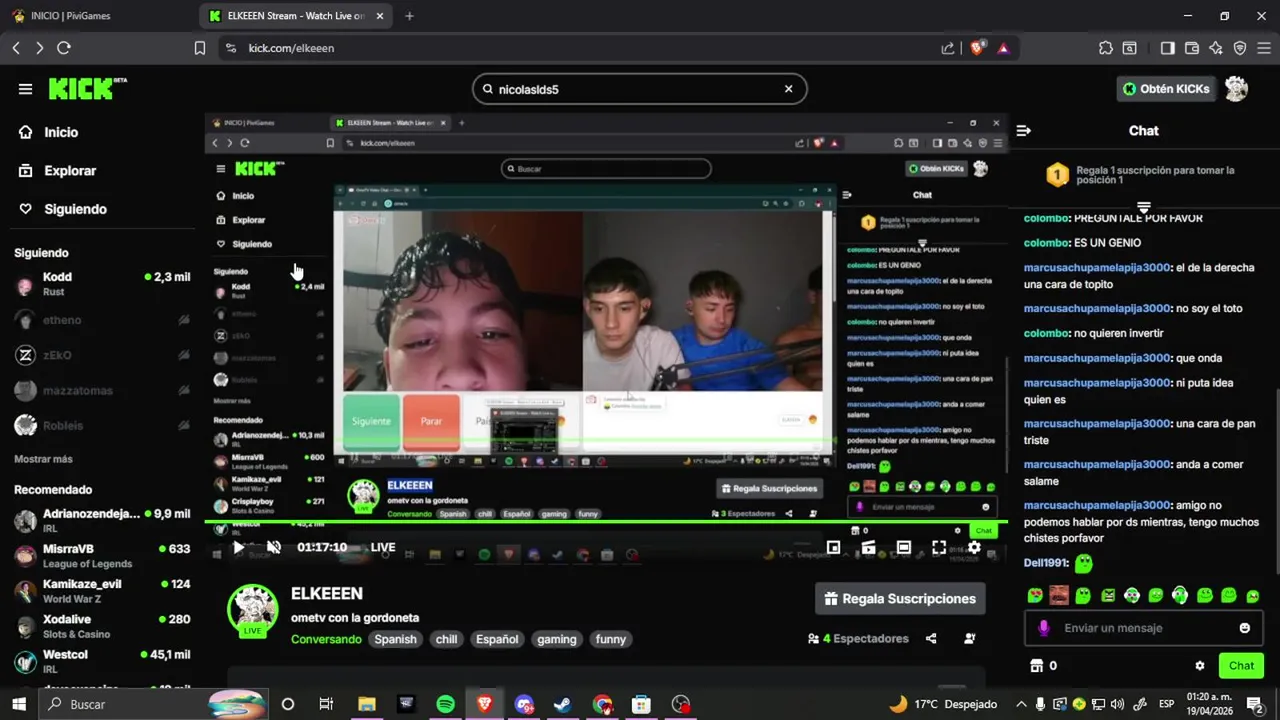Insert the portrait photo emote from quick emotes

(x=1059, y=595)
